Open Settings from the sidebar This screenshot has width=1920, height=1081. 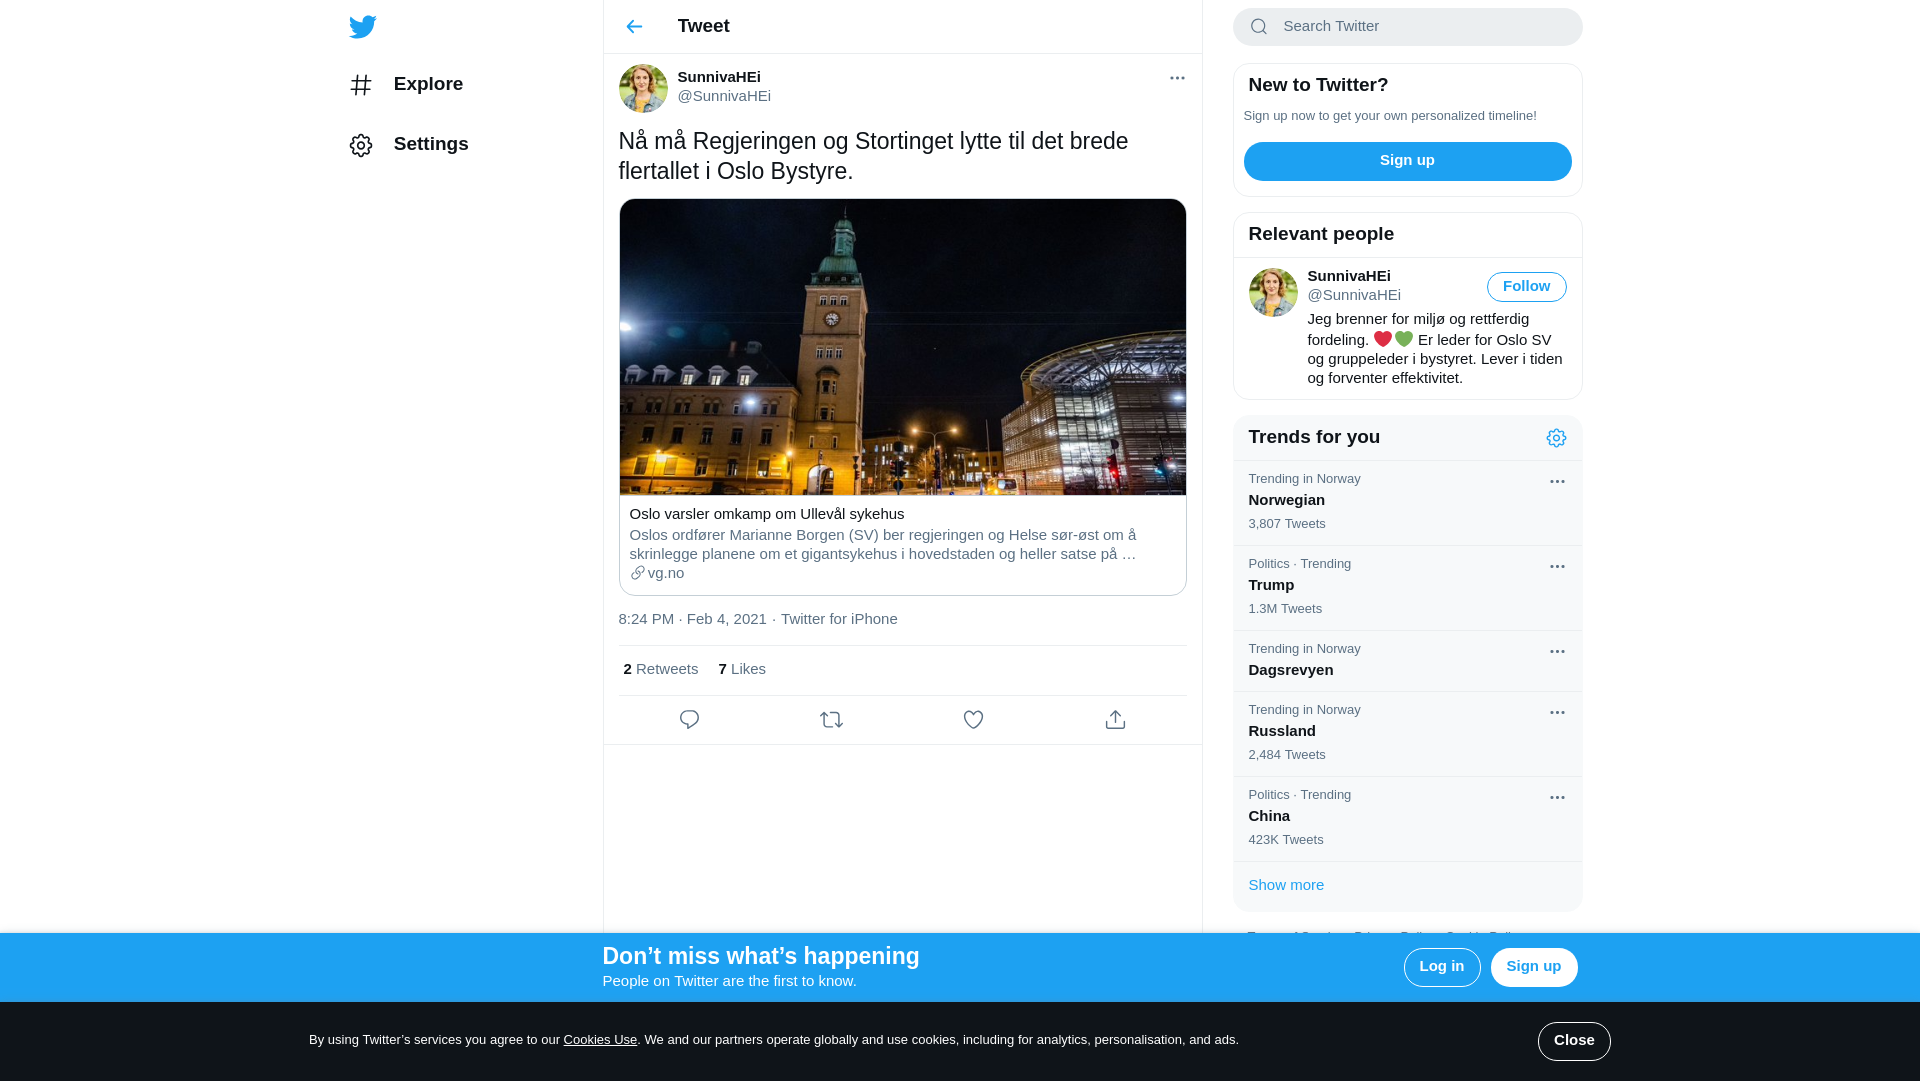(409, 145)
